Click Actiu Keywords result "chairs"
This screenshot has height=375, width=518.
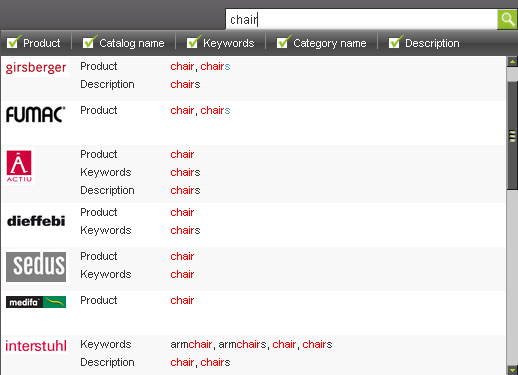click(185, 172)
